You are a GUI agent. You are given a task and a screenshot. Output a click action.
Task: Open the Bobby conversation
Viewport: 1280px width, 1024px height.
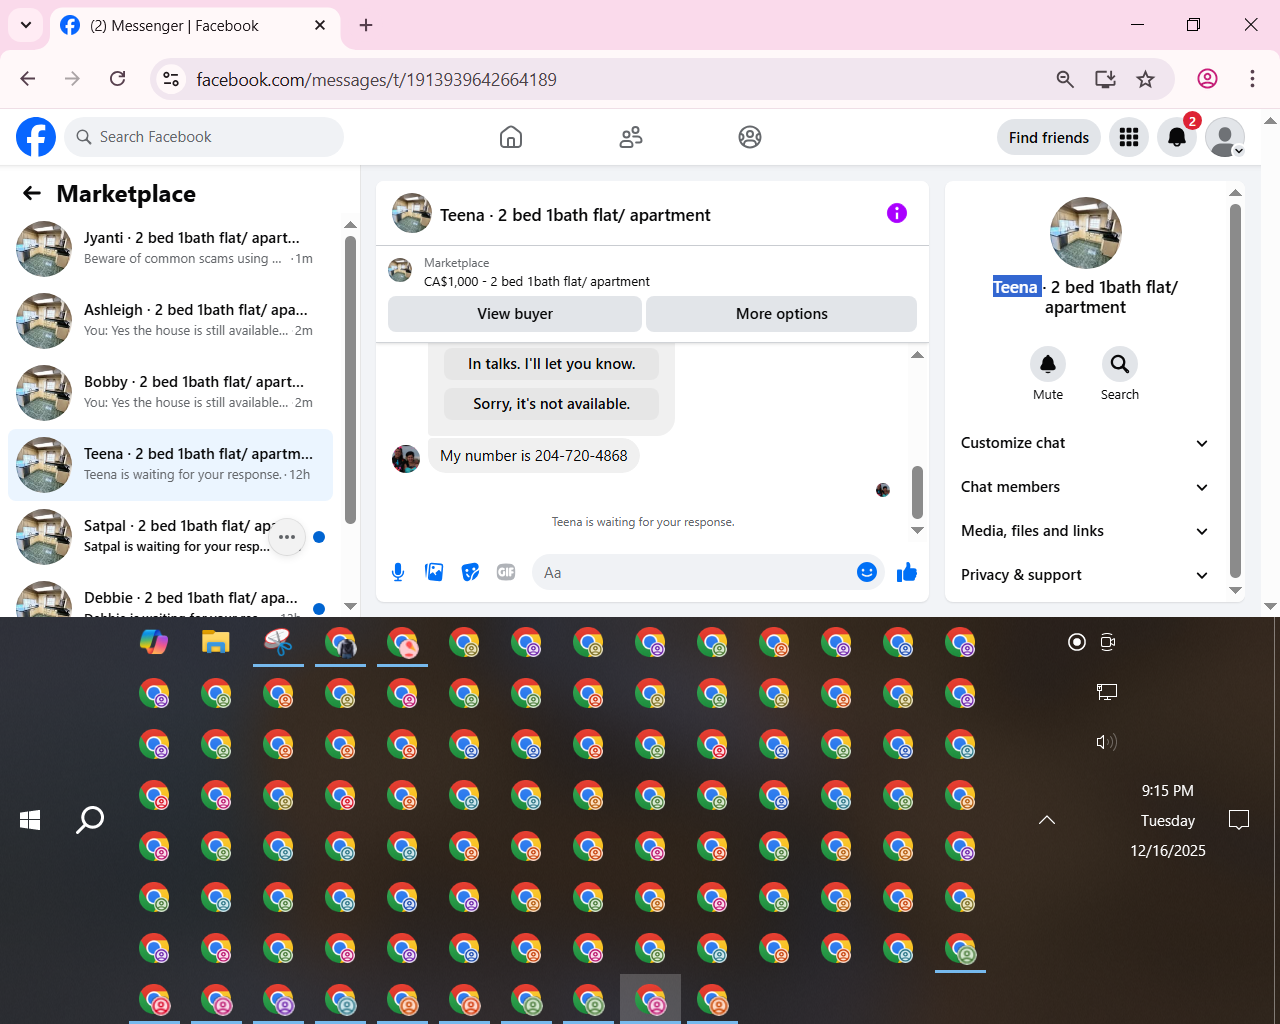click(170, 393)
